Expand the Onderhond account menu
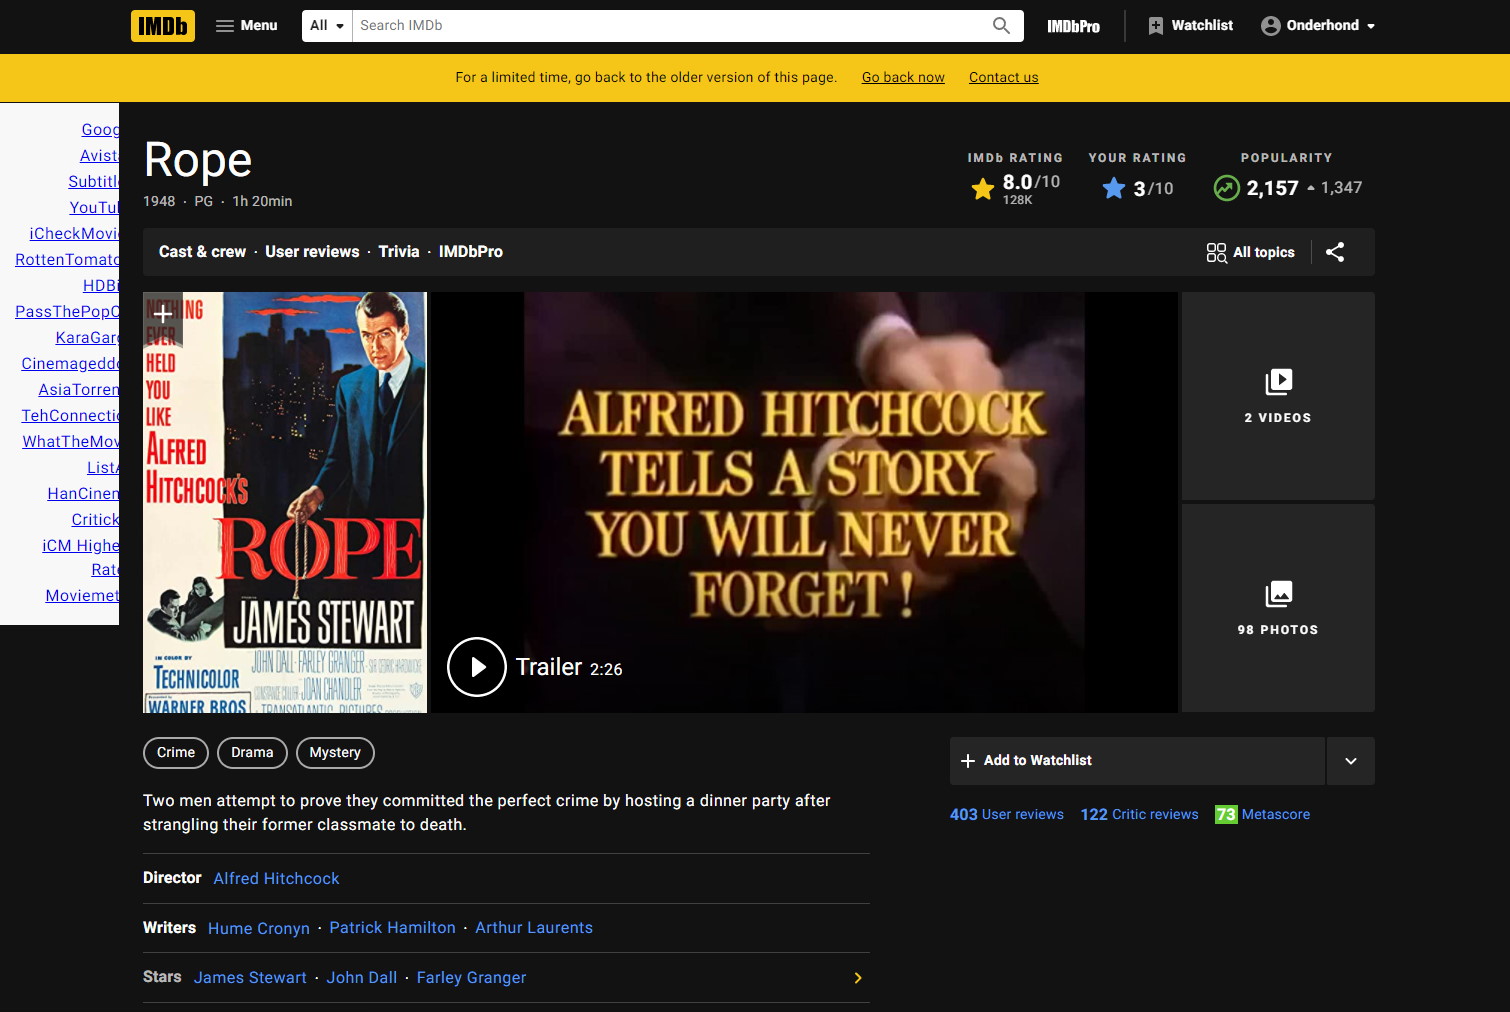This screenshot has width=1510, height=1012. pyautogui.click(x=1318, y=26)
